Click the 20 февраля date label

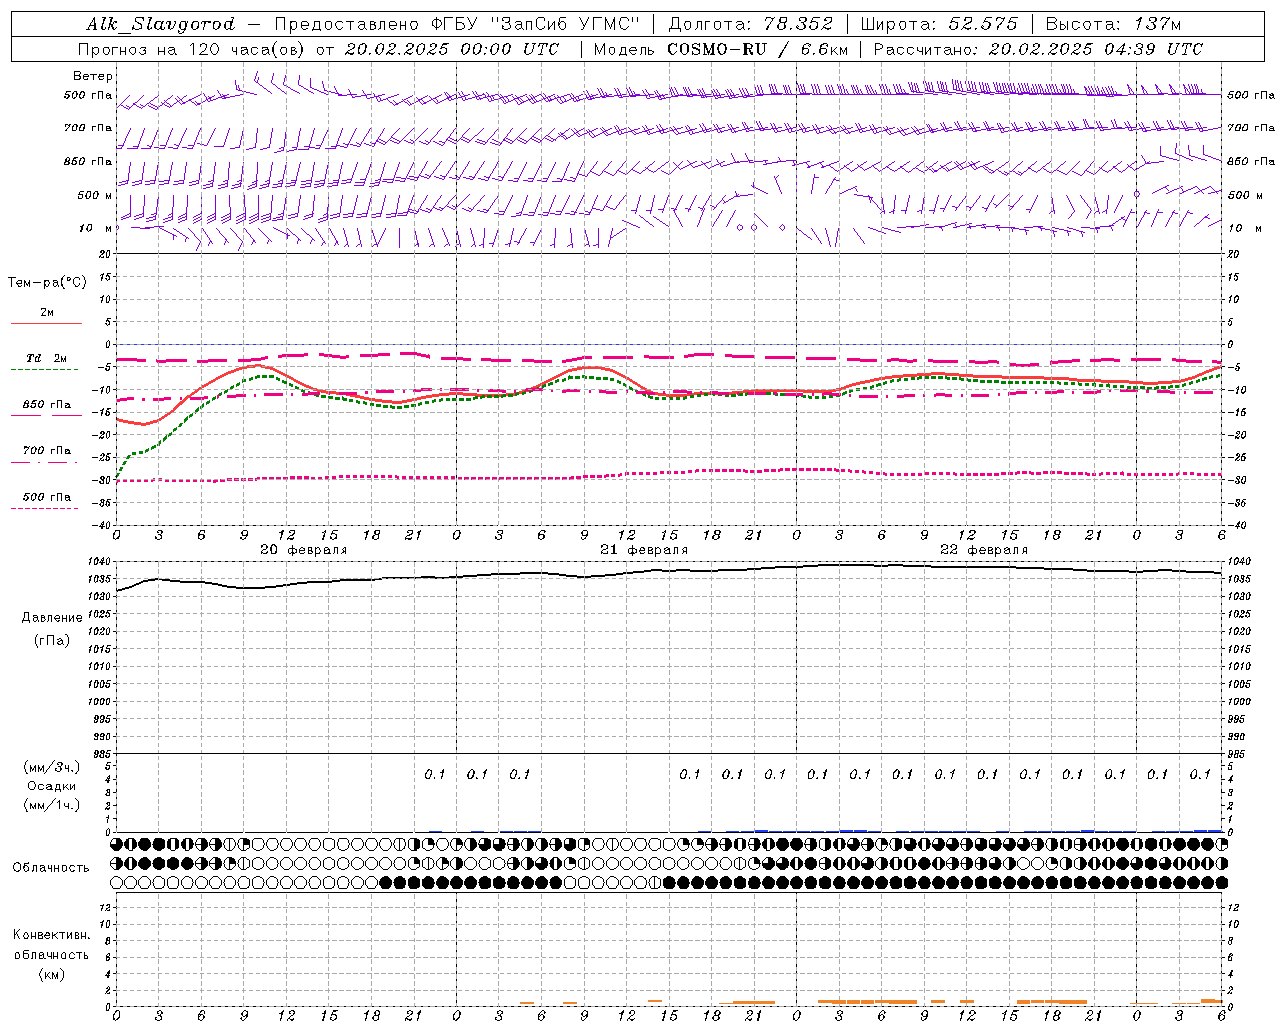click(304, 550)
